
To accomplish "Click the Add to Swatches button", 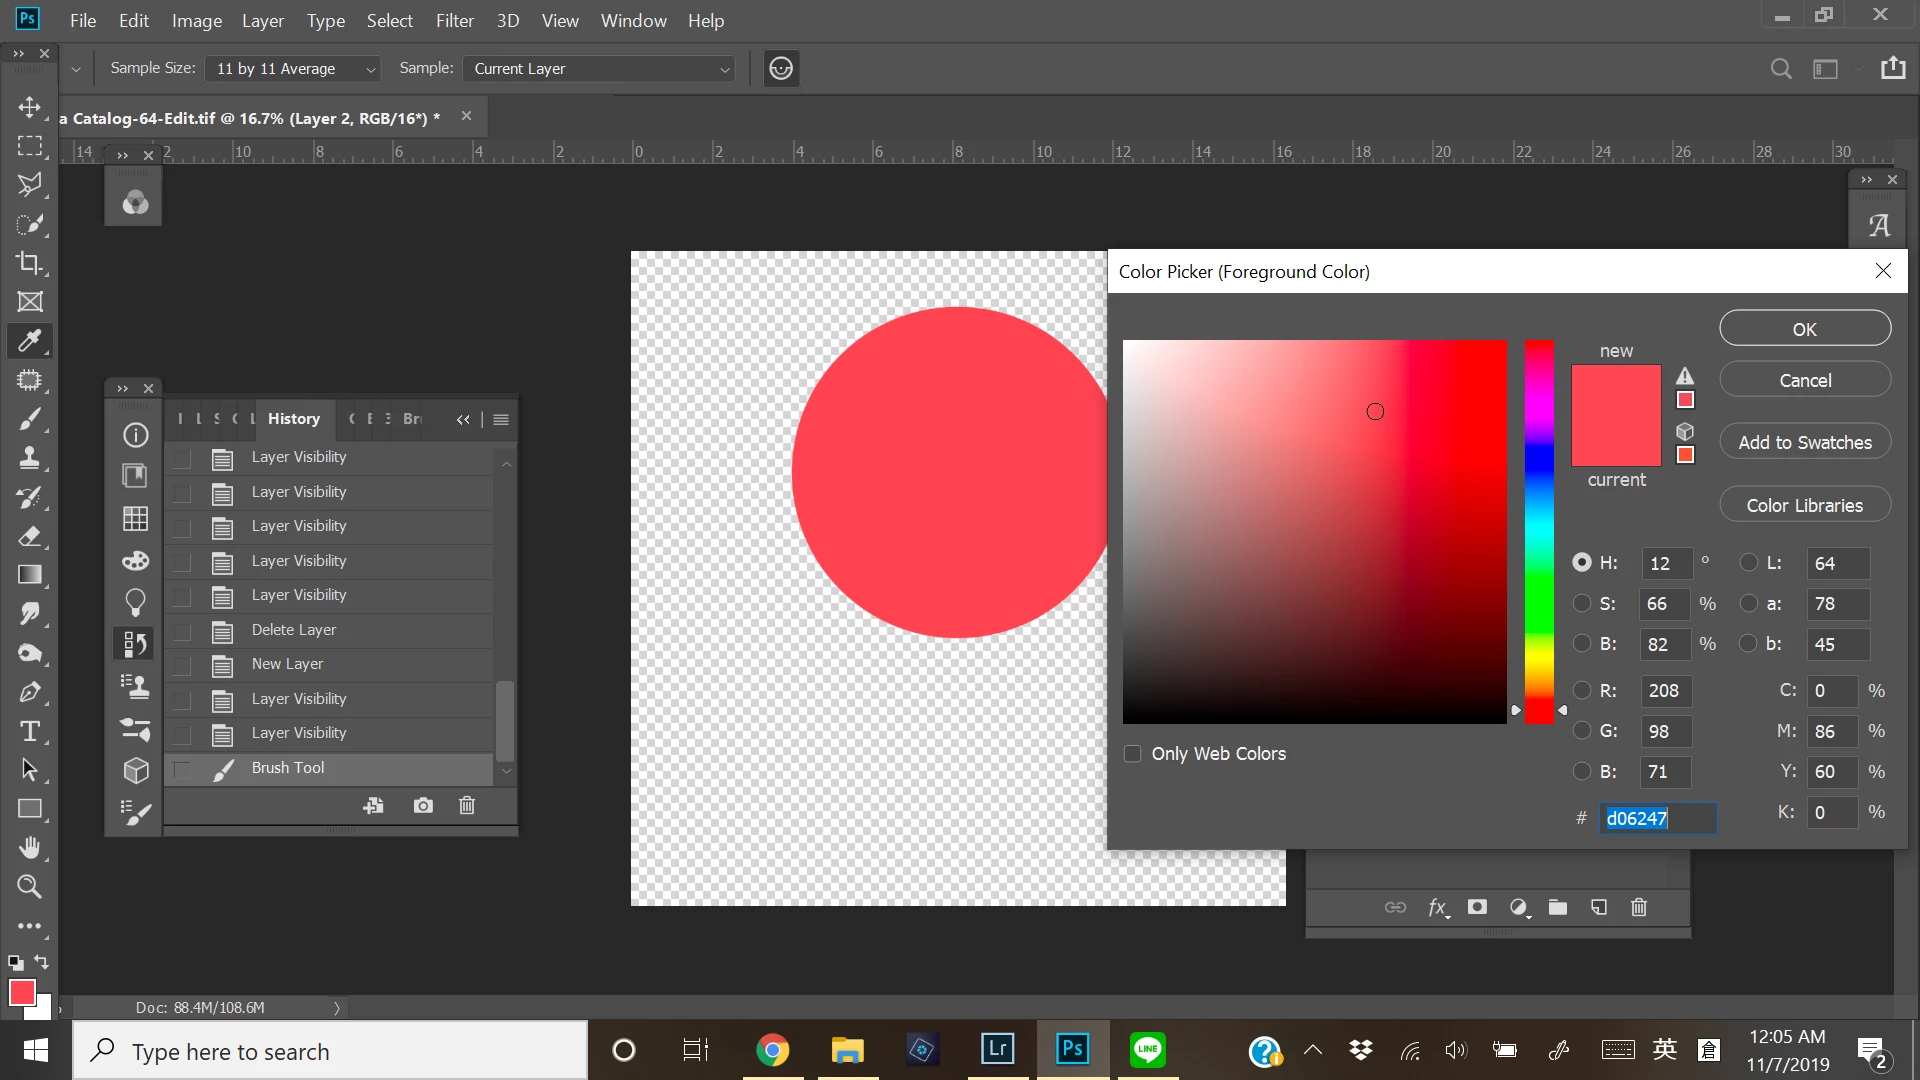I will click(x=1804, y=443).
